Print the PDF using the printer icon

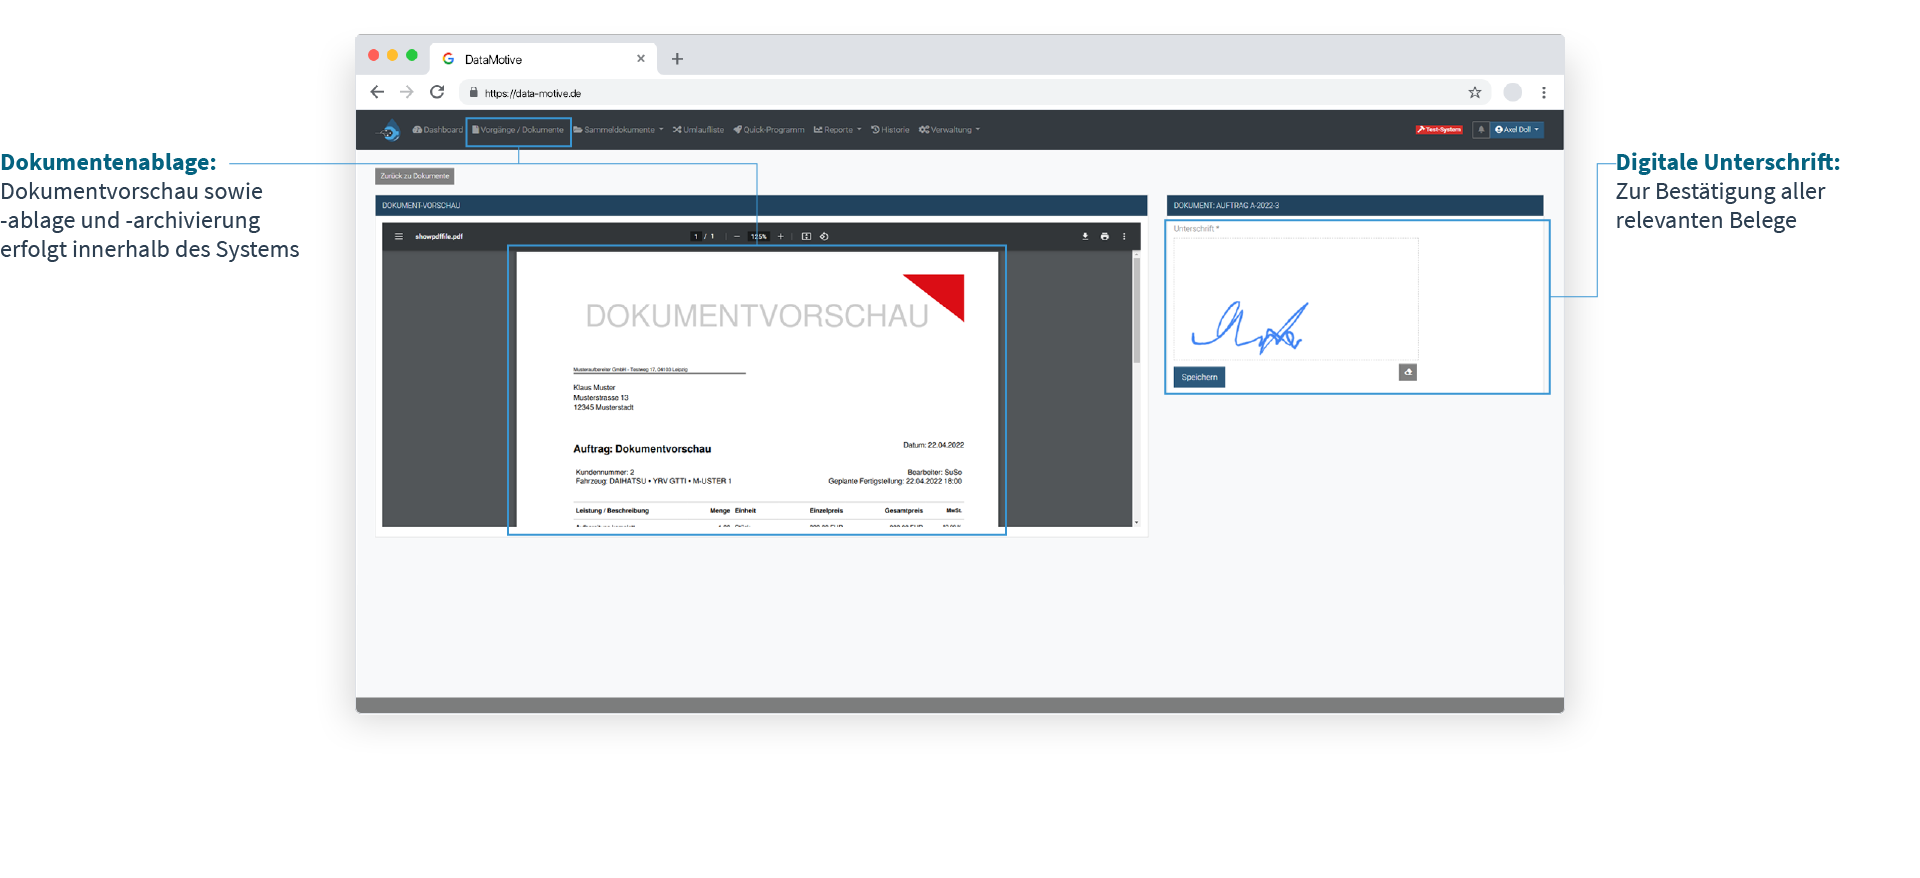[1105, 237]
